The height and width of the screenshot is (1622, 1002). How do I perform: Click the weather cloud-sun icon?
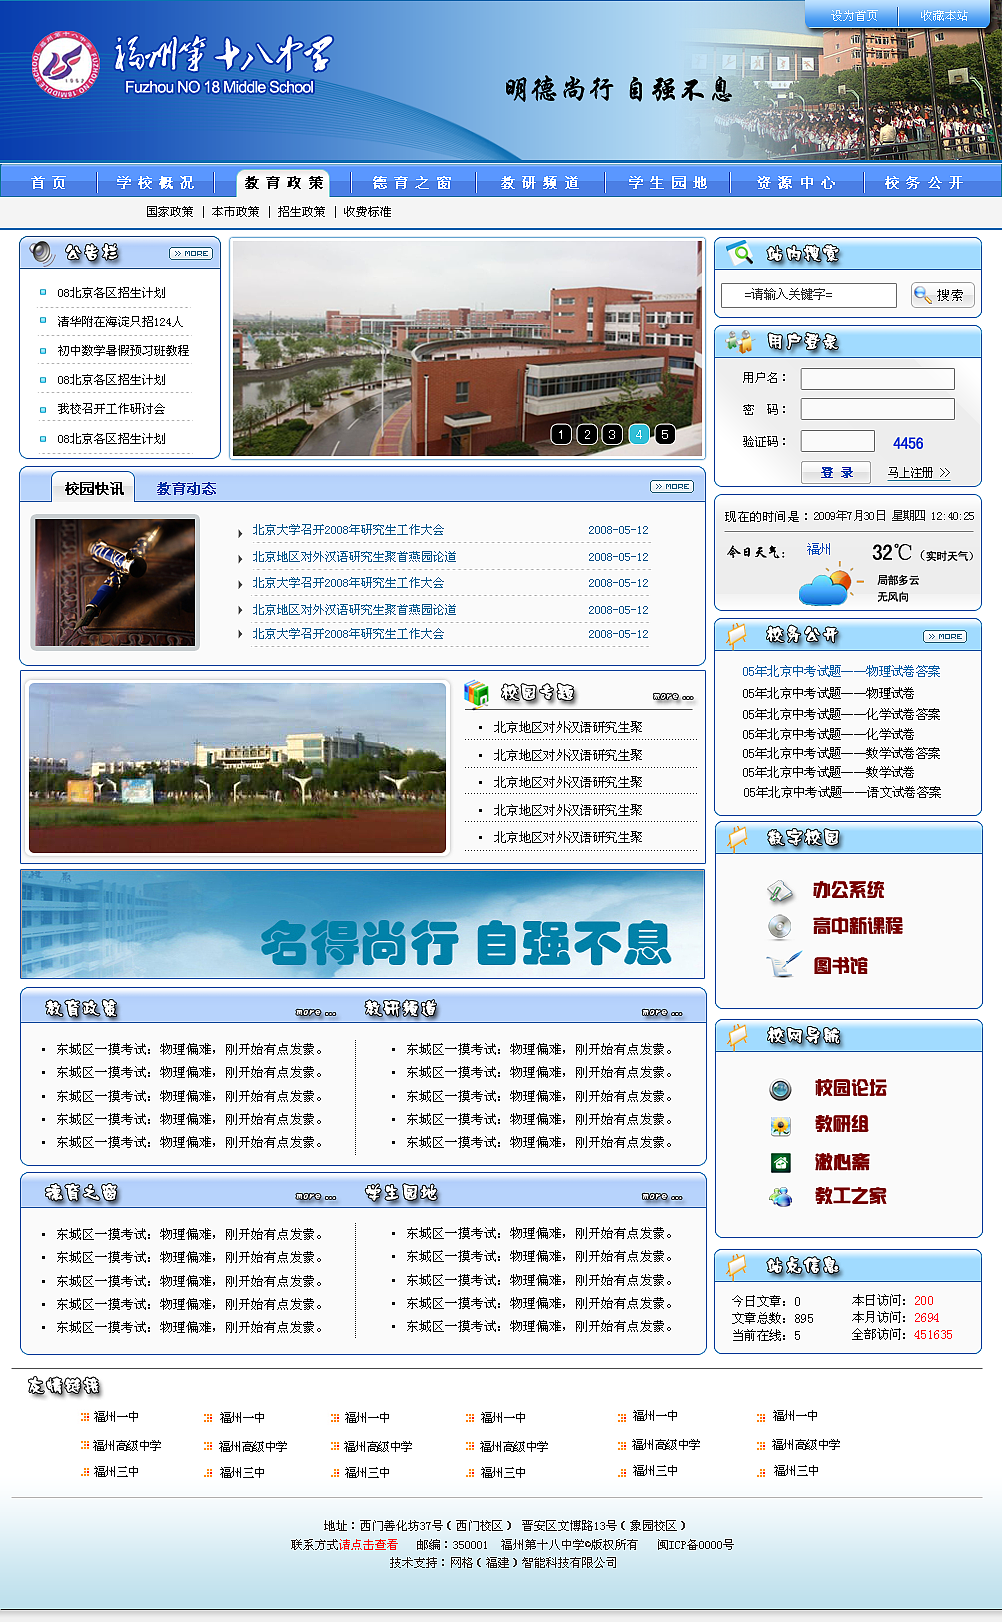(831, 584)
